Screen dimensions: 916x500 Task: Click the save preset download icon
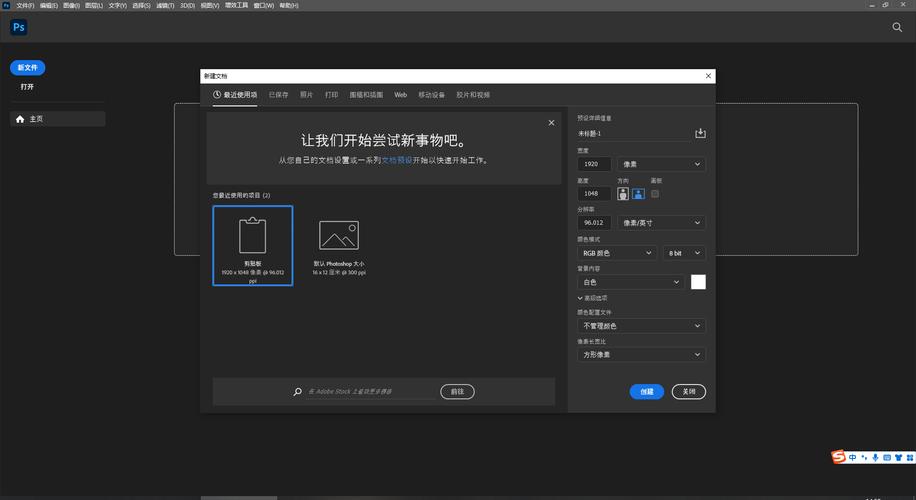(x=700, y=133)
